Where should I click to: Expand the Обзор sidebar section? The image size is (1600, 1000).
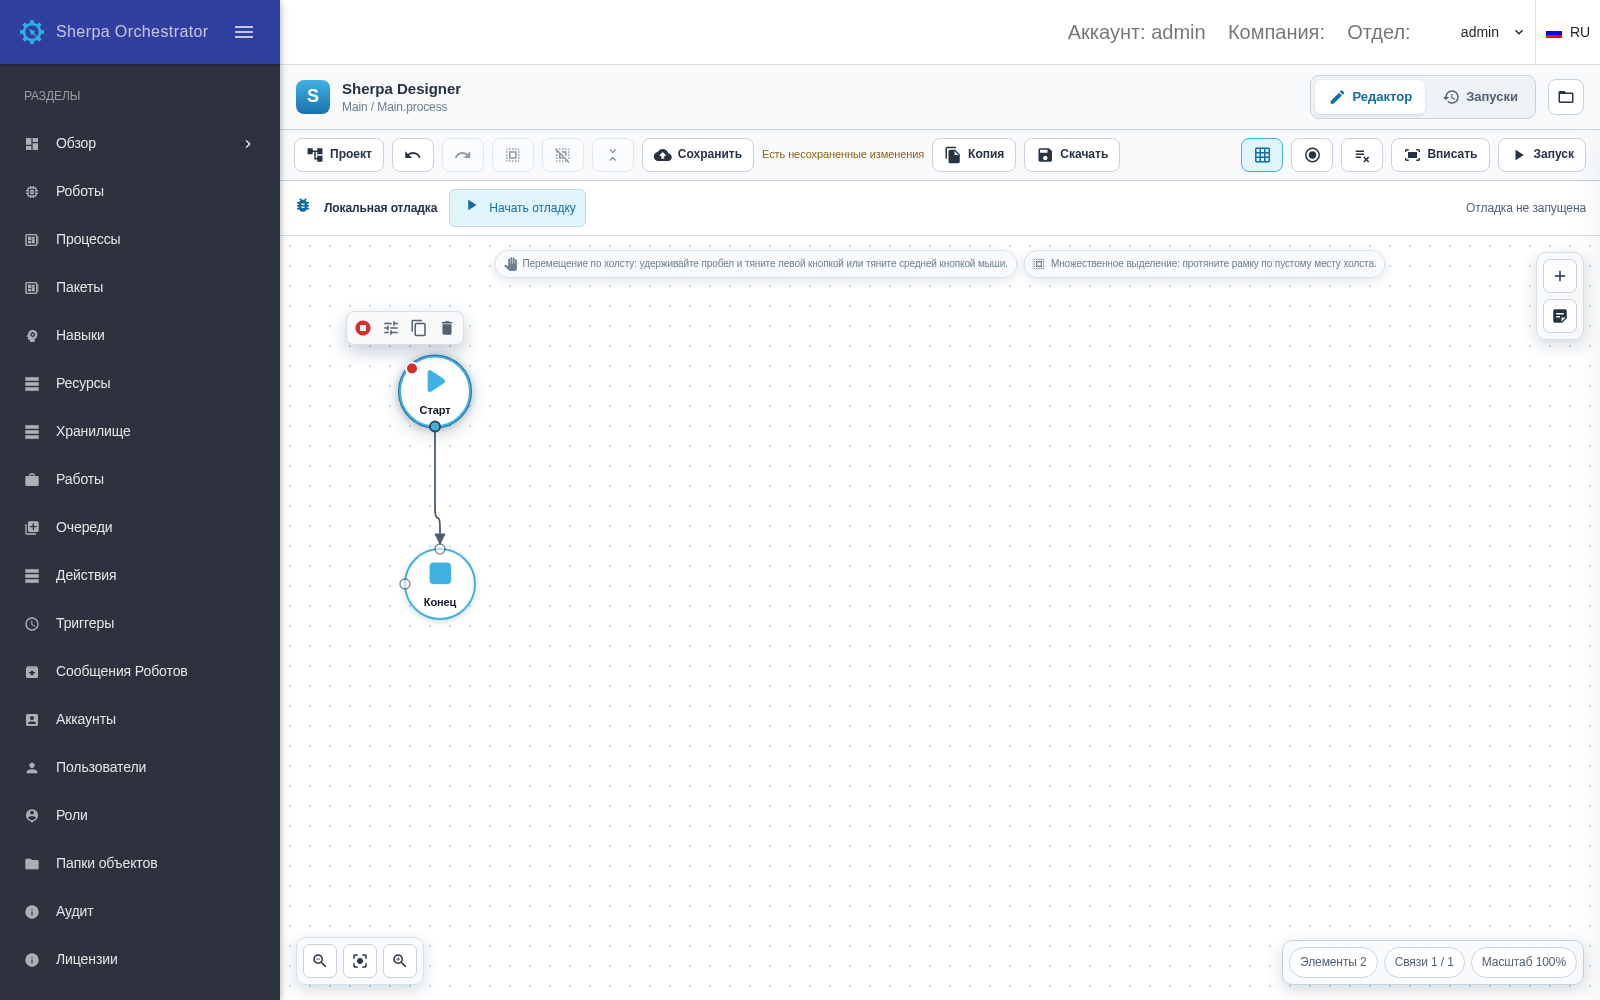pos(140,143)
